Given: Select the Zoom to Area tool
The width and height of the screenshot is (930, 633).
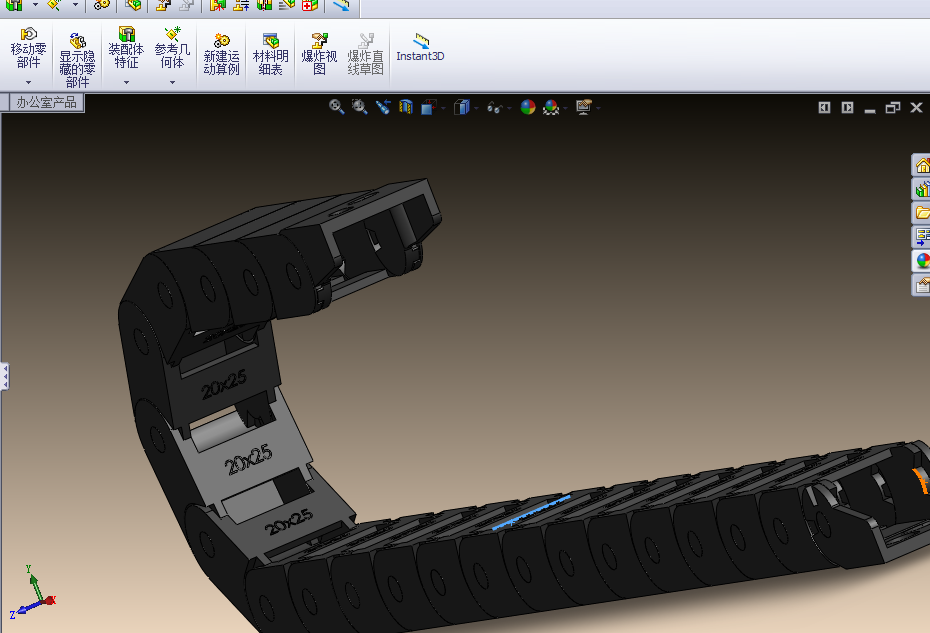Looking at the screenshot, I should tap(360, 107).
